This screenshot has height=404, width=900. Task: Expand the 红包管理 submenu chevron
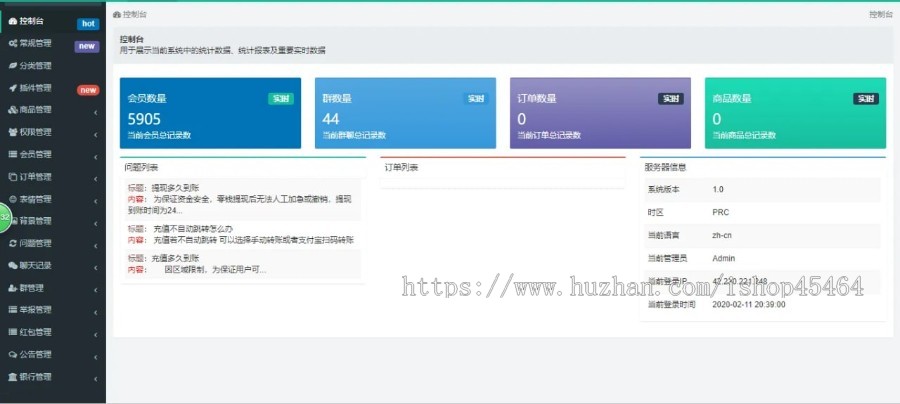pos(95,335)
